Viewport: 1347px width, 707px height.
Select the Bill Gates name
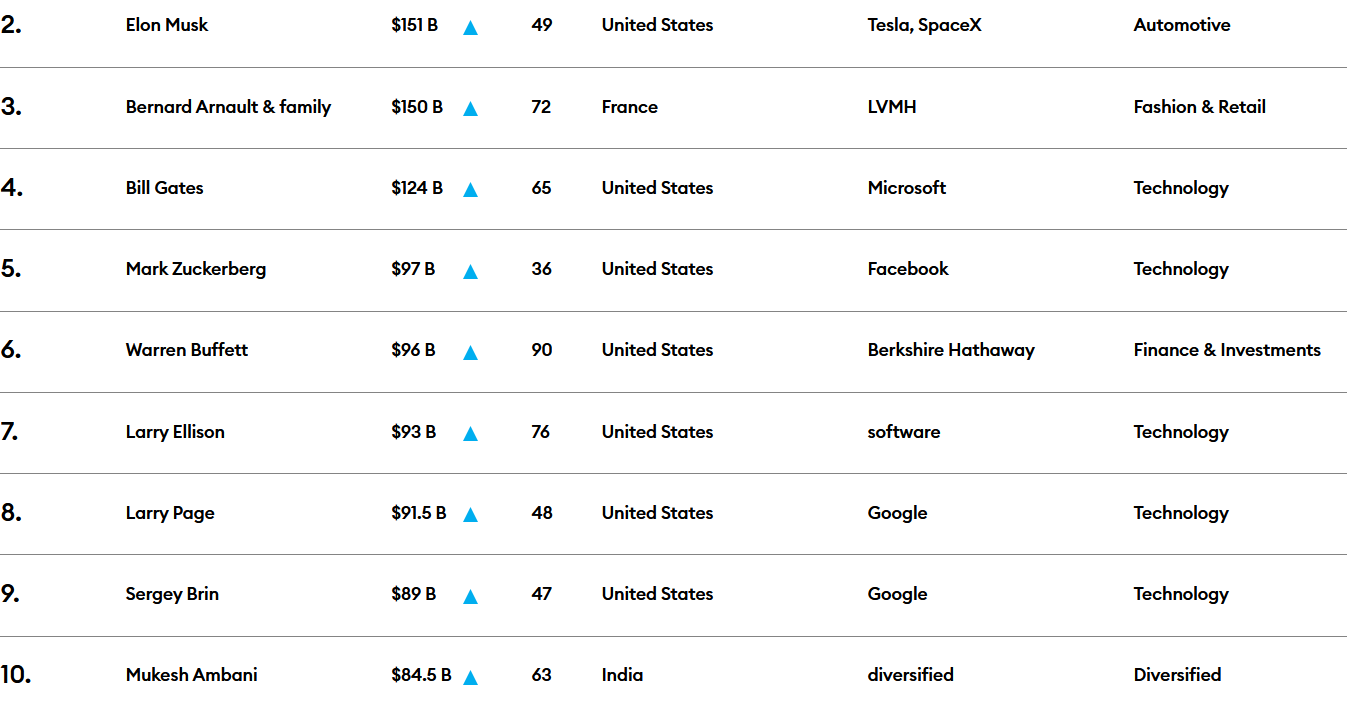(x=165, y=188)
